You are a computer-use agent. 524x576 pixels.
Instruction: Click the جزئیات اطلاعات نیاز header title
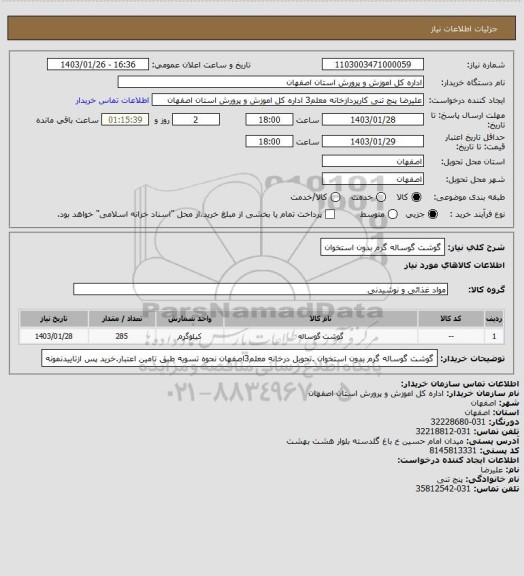tap(464, 29)
